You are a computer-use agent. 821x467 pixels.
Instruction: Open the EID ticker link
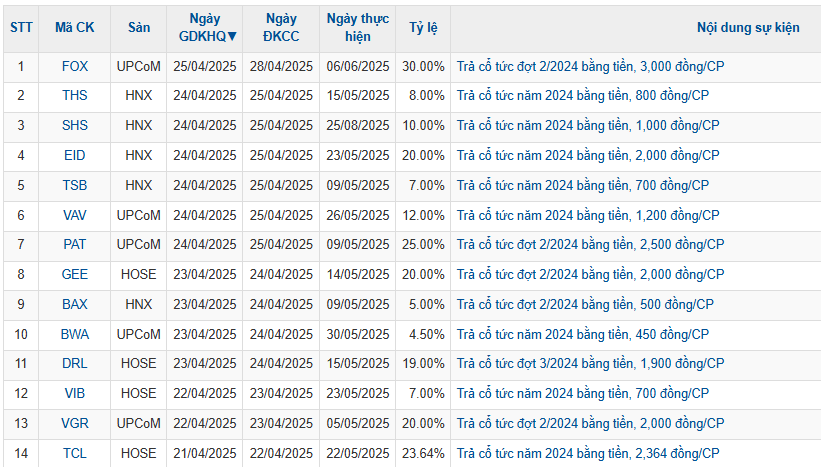coord(74,156)
